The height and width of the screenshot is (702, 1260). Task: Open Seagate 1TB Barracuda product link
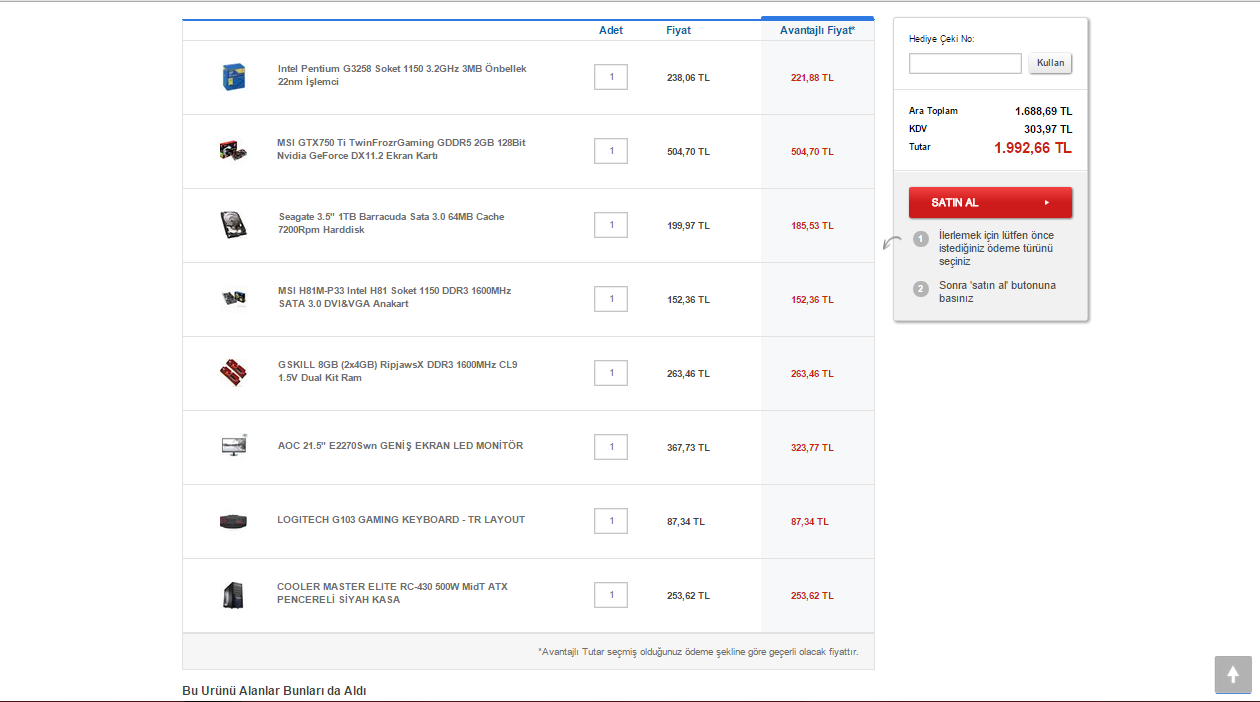391,223
